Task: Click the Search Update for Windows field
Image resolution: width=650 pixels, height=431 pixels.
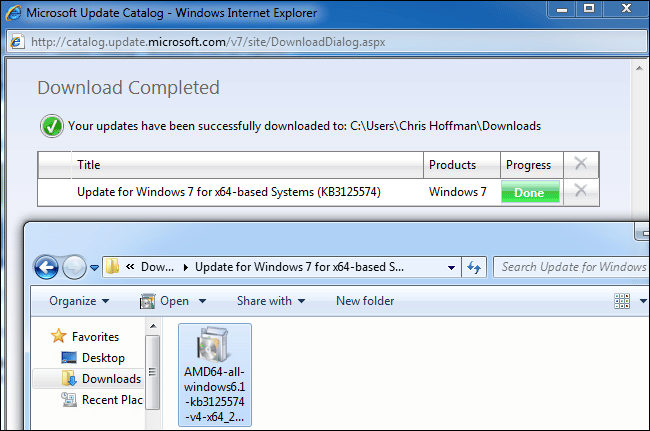Action: tap(572, 267)
